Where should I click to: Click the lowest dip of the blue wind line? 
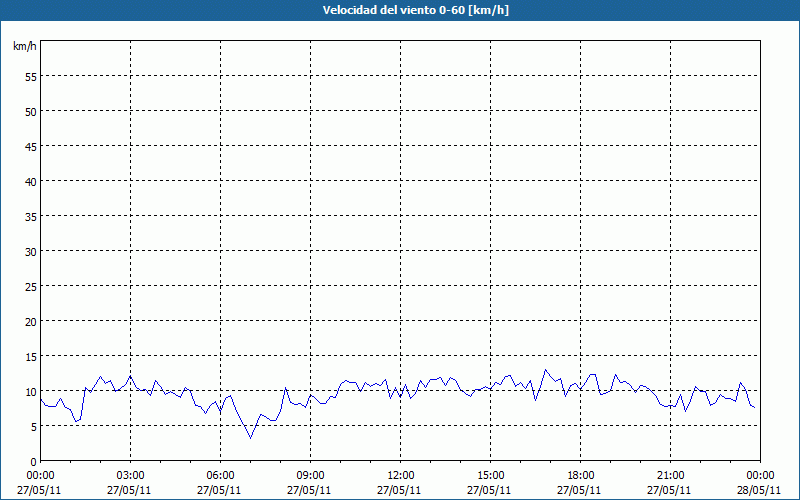(251, 438)
